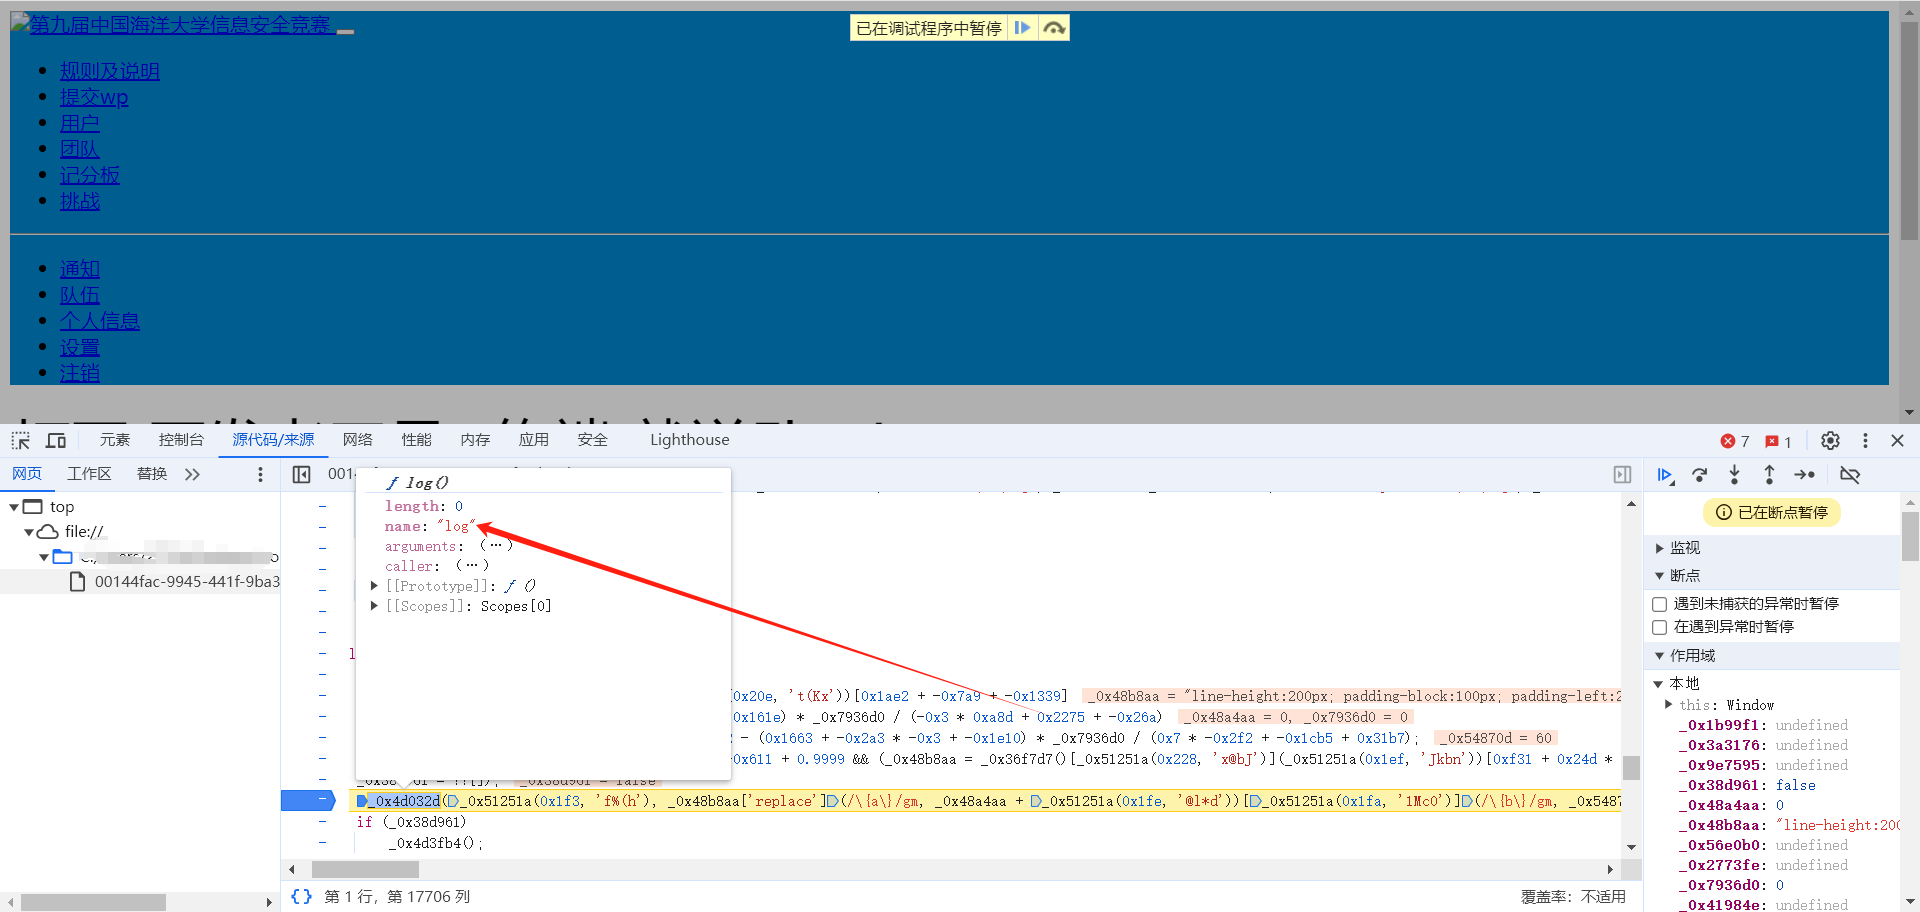Open the Memory (内存) tab
Screen dimensions: 1920x912
475,440
